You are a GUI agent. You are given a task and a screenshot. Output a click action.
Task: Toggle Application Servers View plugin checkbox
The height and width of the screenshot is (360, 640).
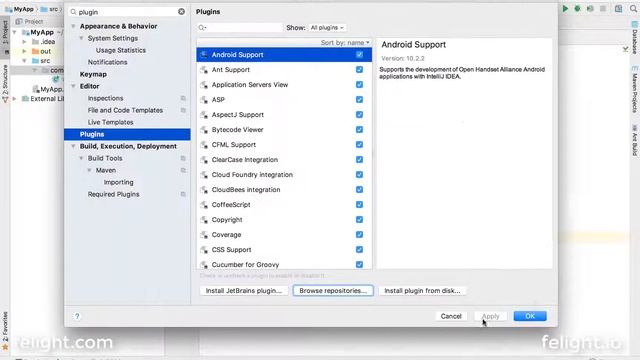359,84
